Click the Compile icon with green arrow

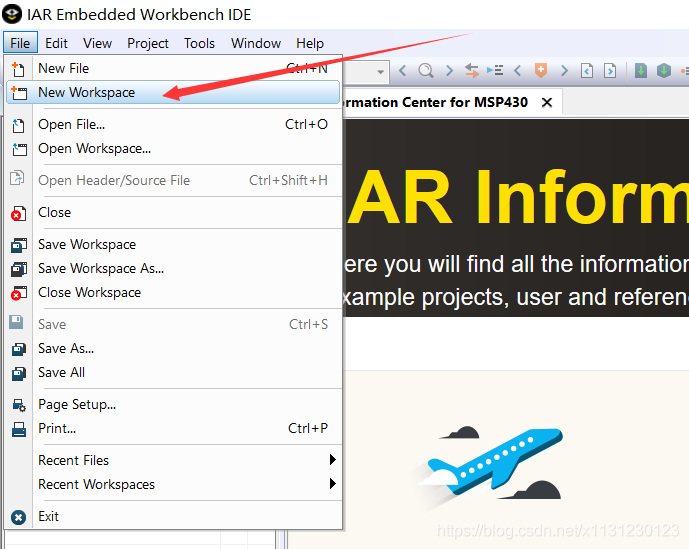641,70
